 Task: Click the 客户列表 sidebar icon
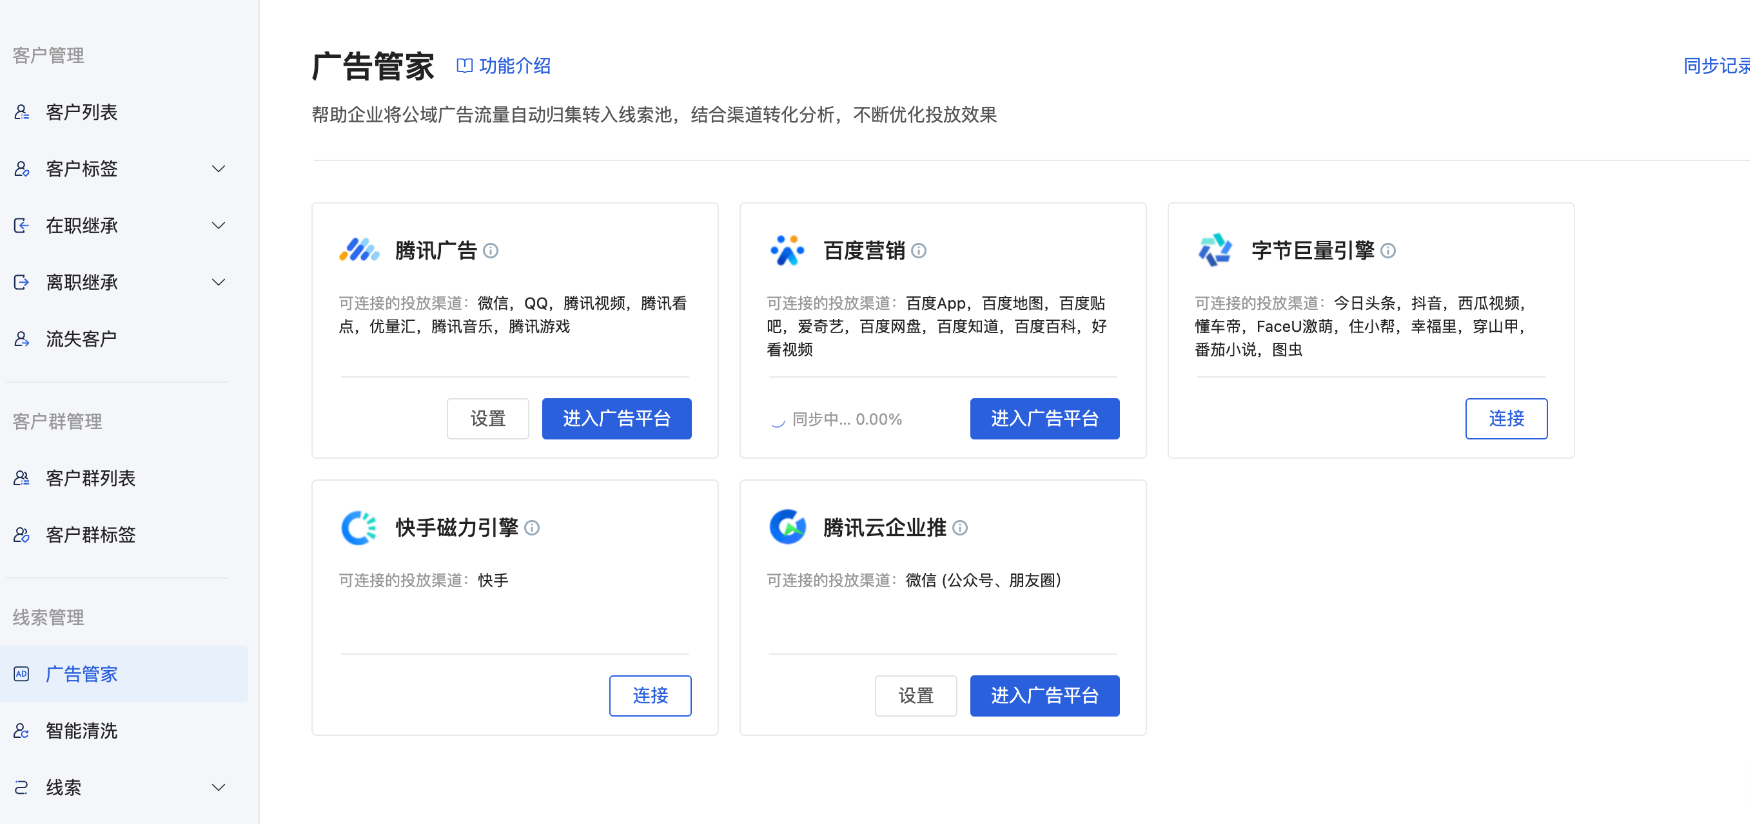(21, 112)
